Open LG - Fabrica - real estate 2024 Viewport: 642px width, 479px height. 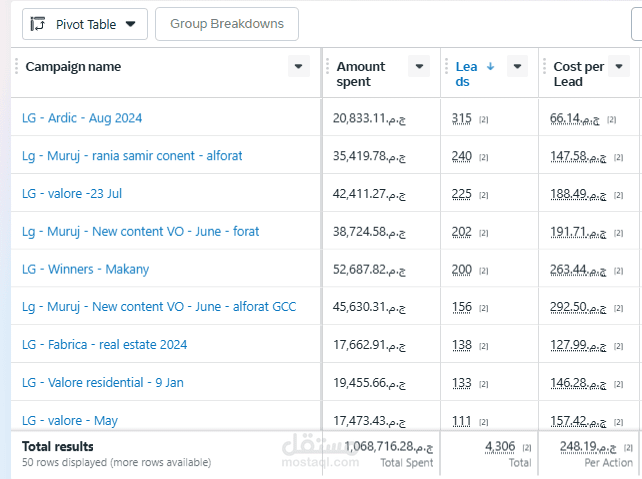click(x=104, y=345)
